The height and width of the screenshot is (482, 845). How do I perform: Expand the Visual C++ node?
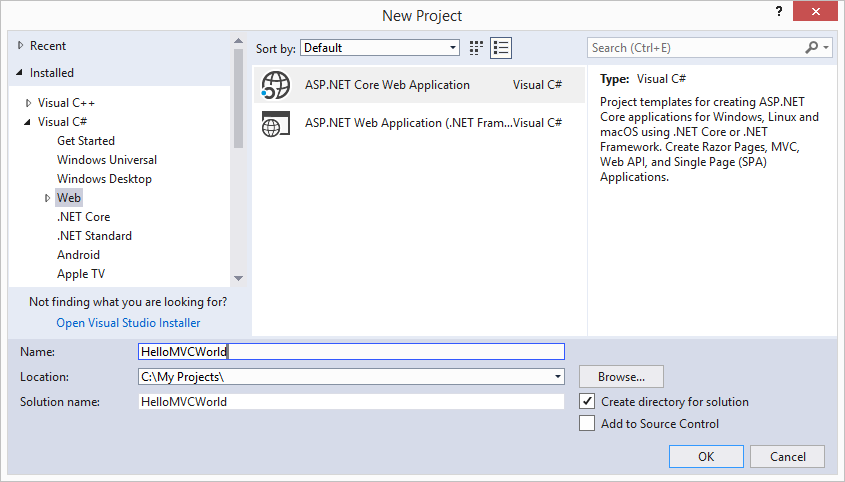[29, 102]
